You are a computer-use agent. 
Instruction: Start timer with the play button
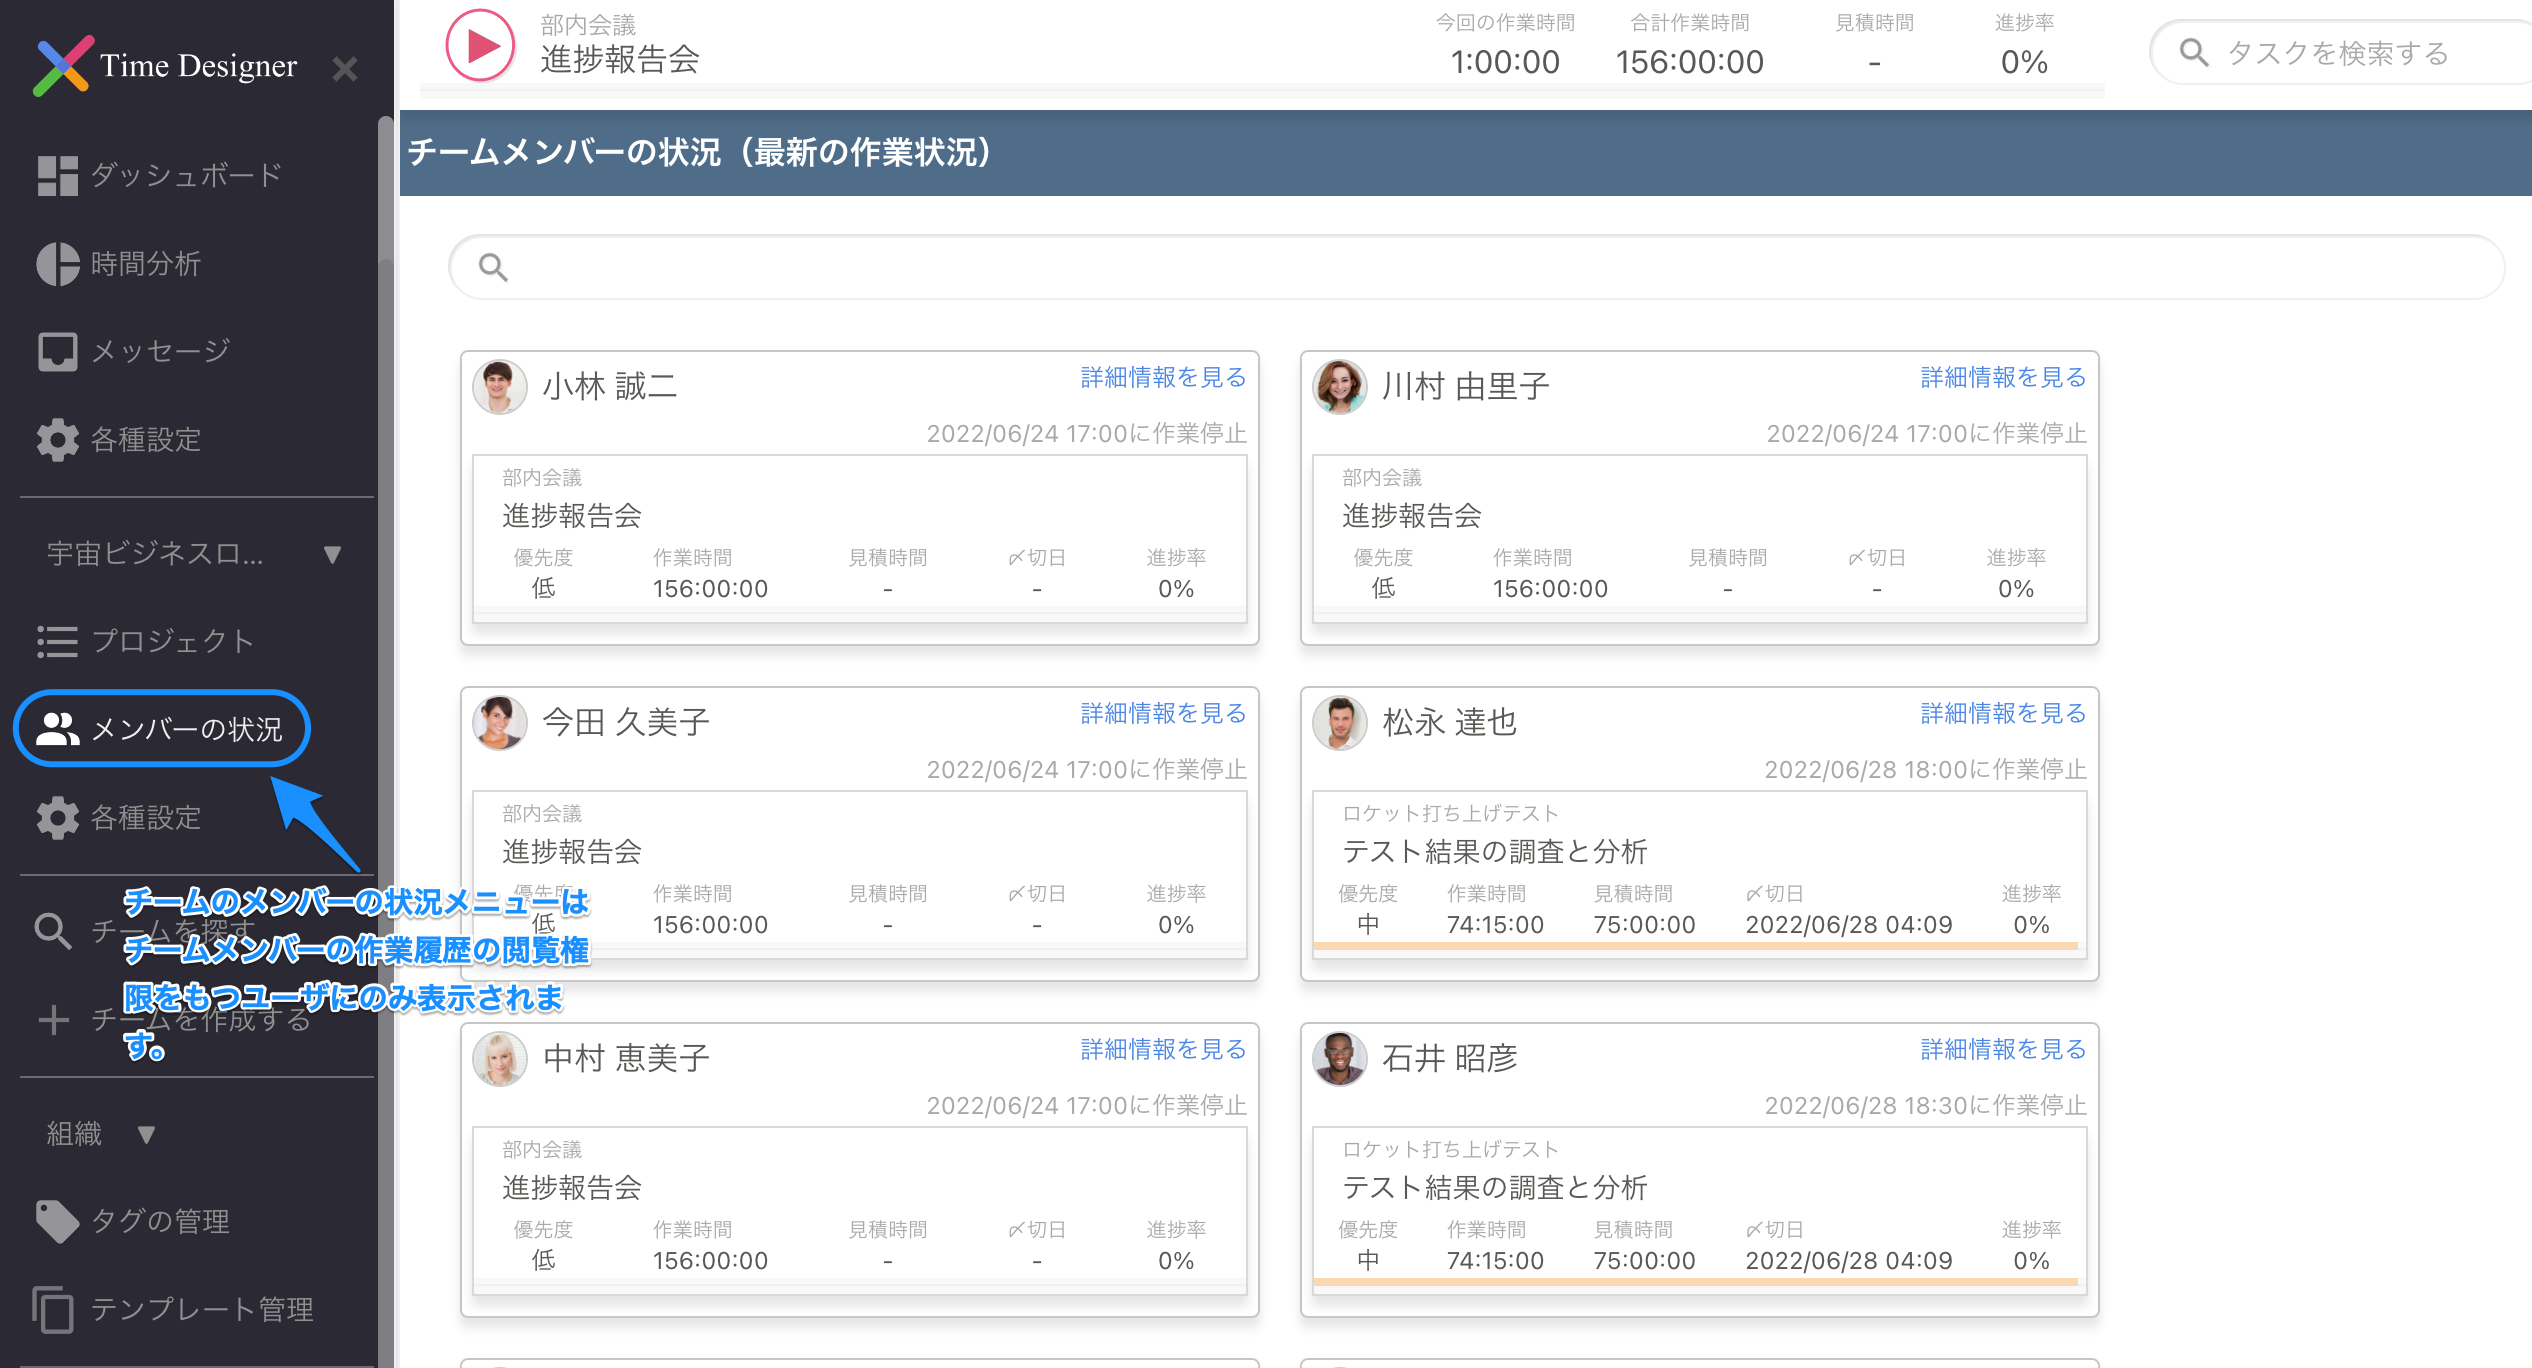coord(480,46)
